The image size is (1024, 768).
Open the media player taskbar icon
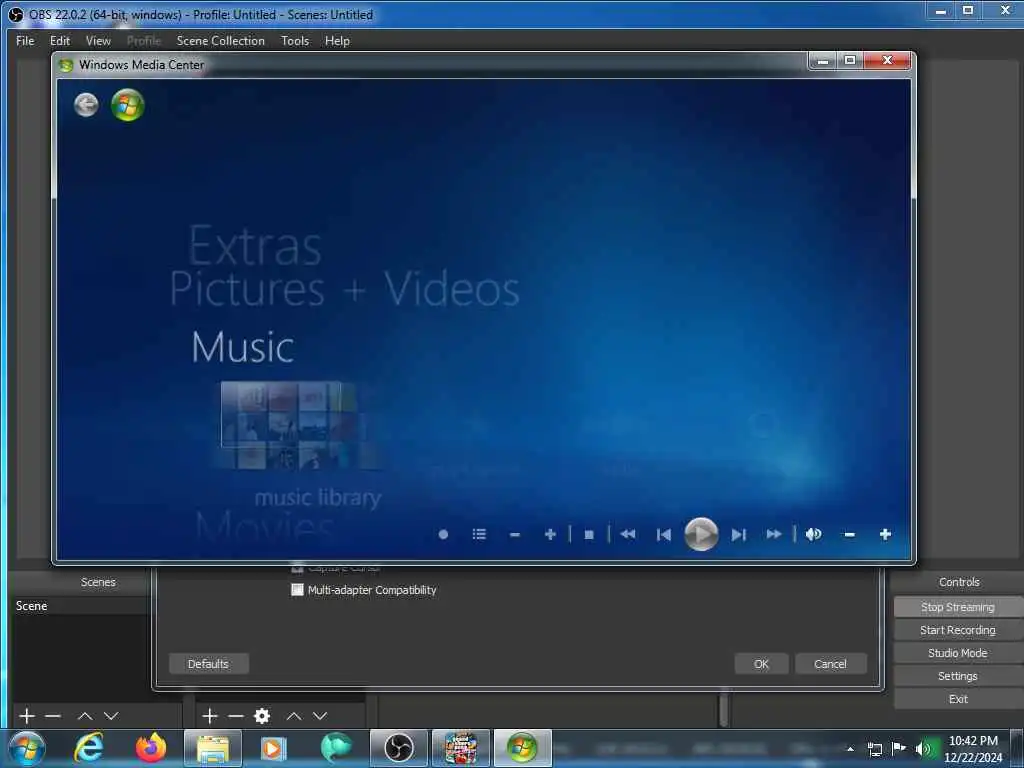point(274,748)
